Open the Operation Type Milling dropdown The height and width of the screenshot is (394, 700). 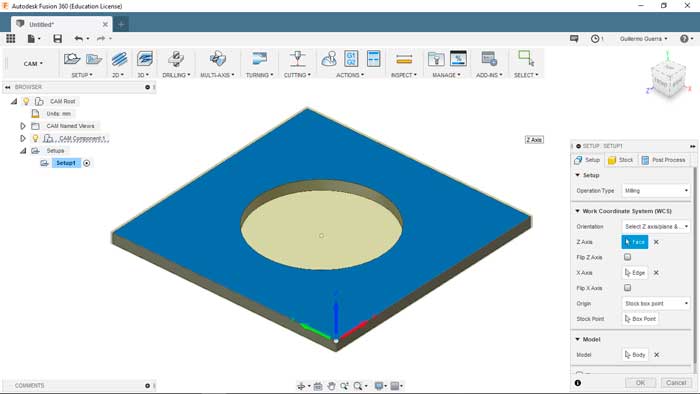coord(656,191)
